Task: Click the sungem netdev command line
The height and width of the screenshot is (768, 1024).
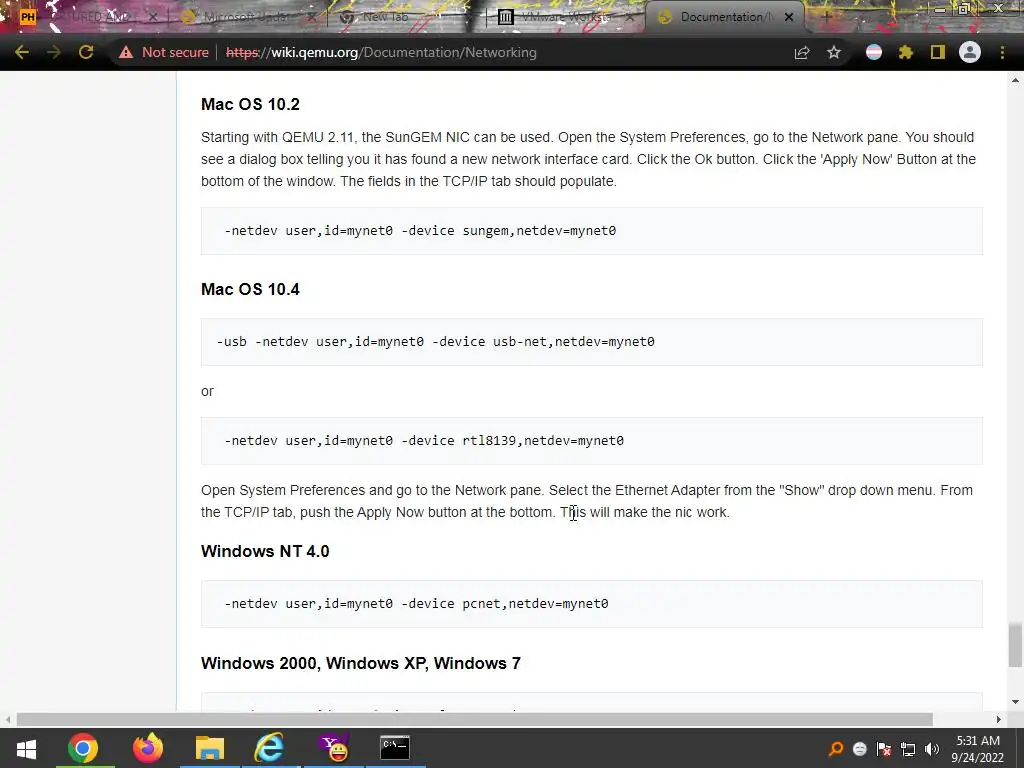Action: 420,231
